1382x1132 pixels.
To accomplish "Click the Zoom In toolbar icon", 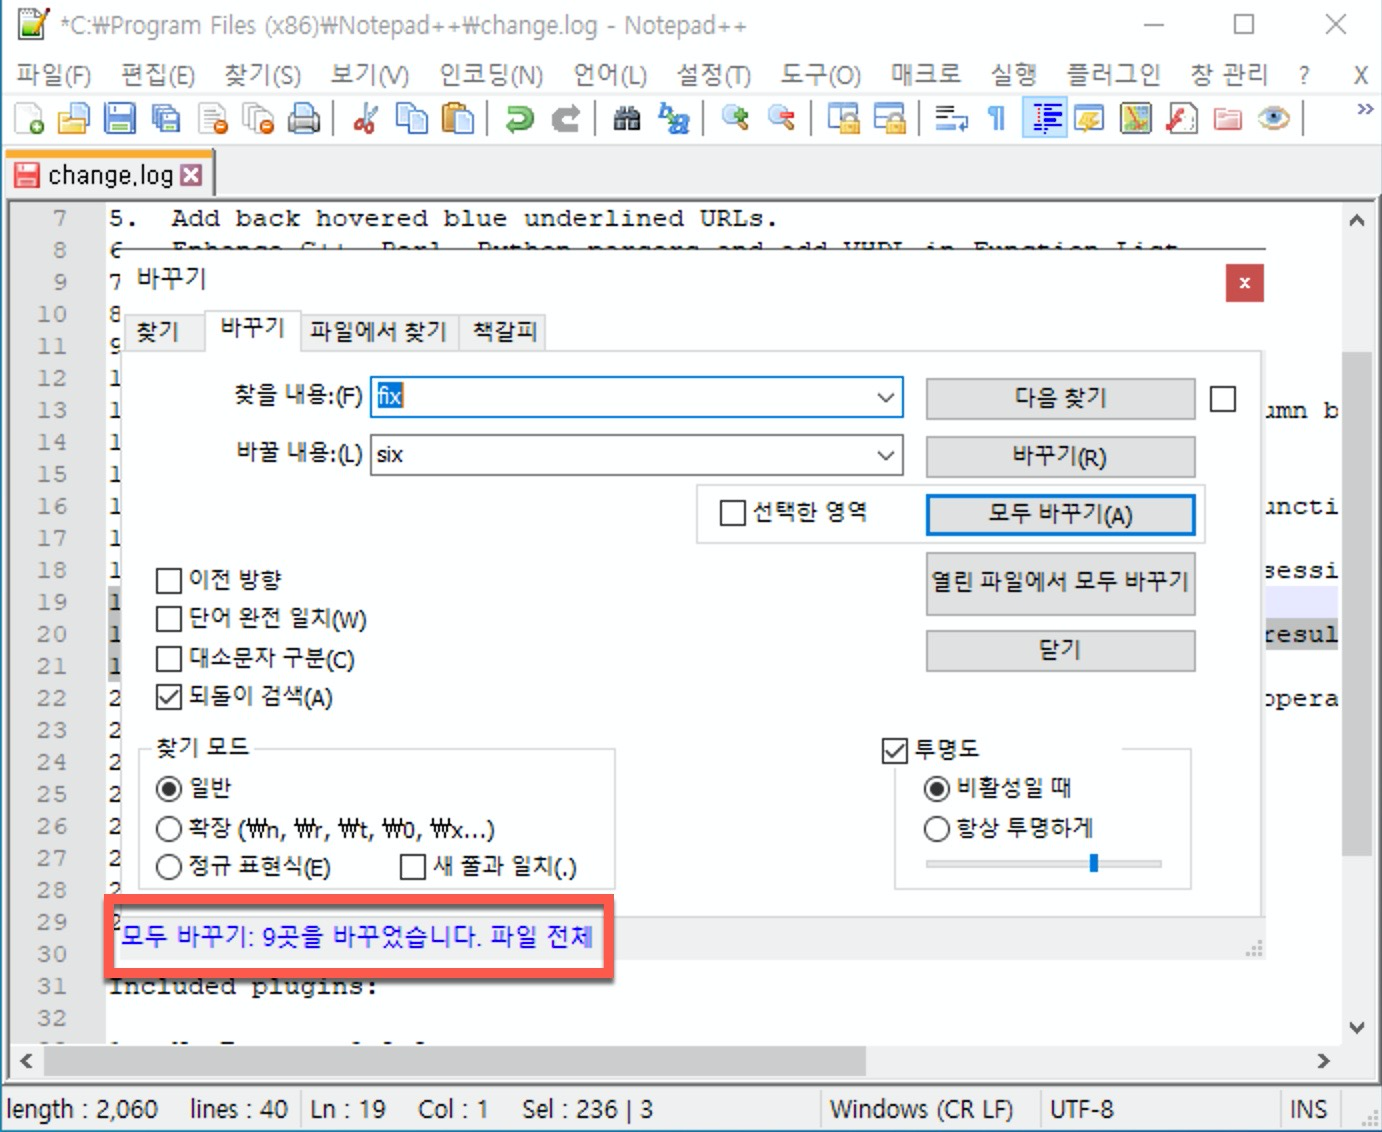I will pyautogui.click(x=735, y=119).
